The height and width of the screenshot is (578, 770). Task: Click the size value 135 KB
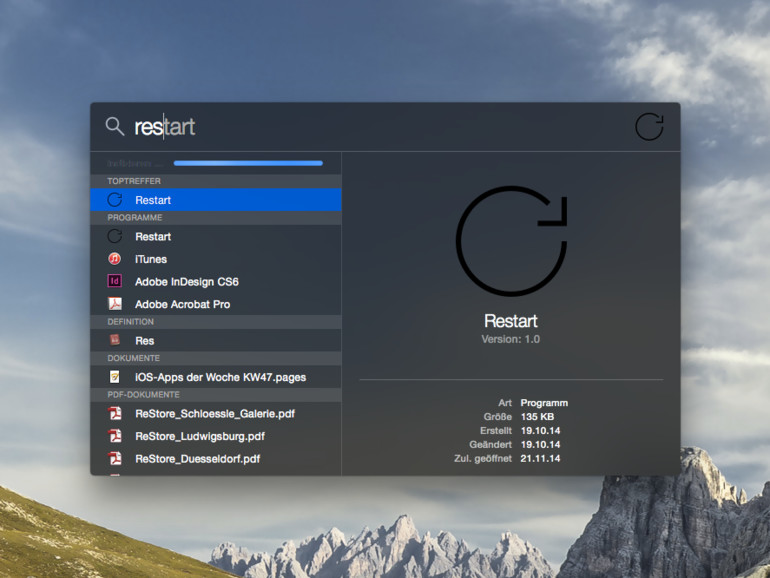coord(537,416)
